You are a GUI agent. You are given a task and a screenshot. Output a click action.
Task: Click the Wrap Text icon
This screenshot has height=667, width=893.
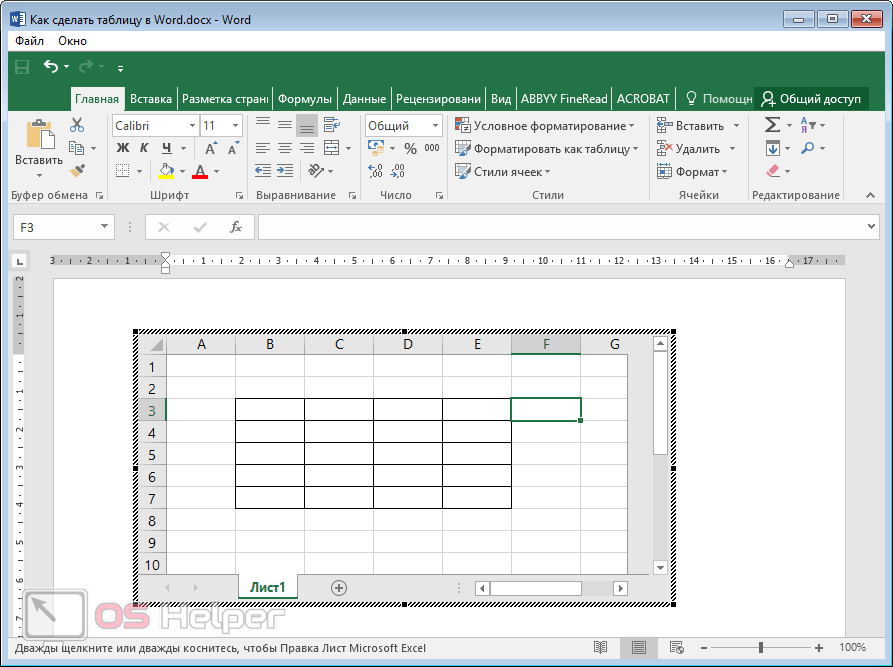point(331,125)
